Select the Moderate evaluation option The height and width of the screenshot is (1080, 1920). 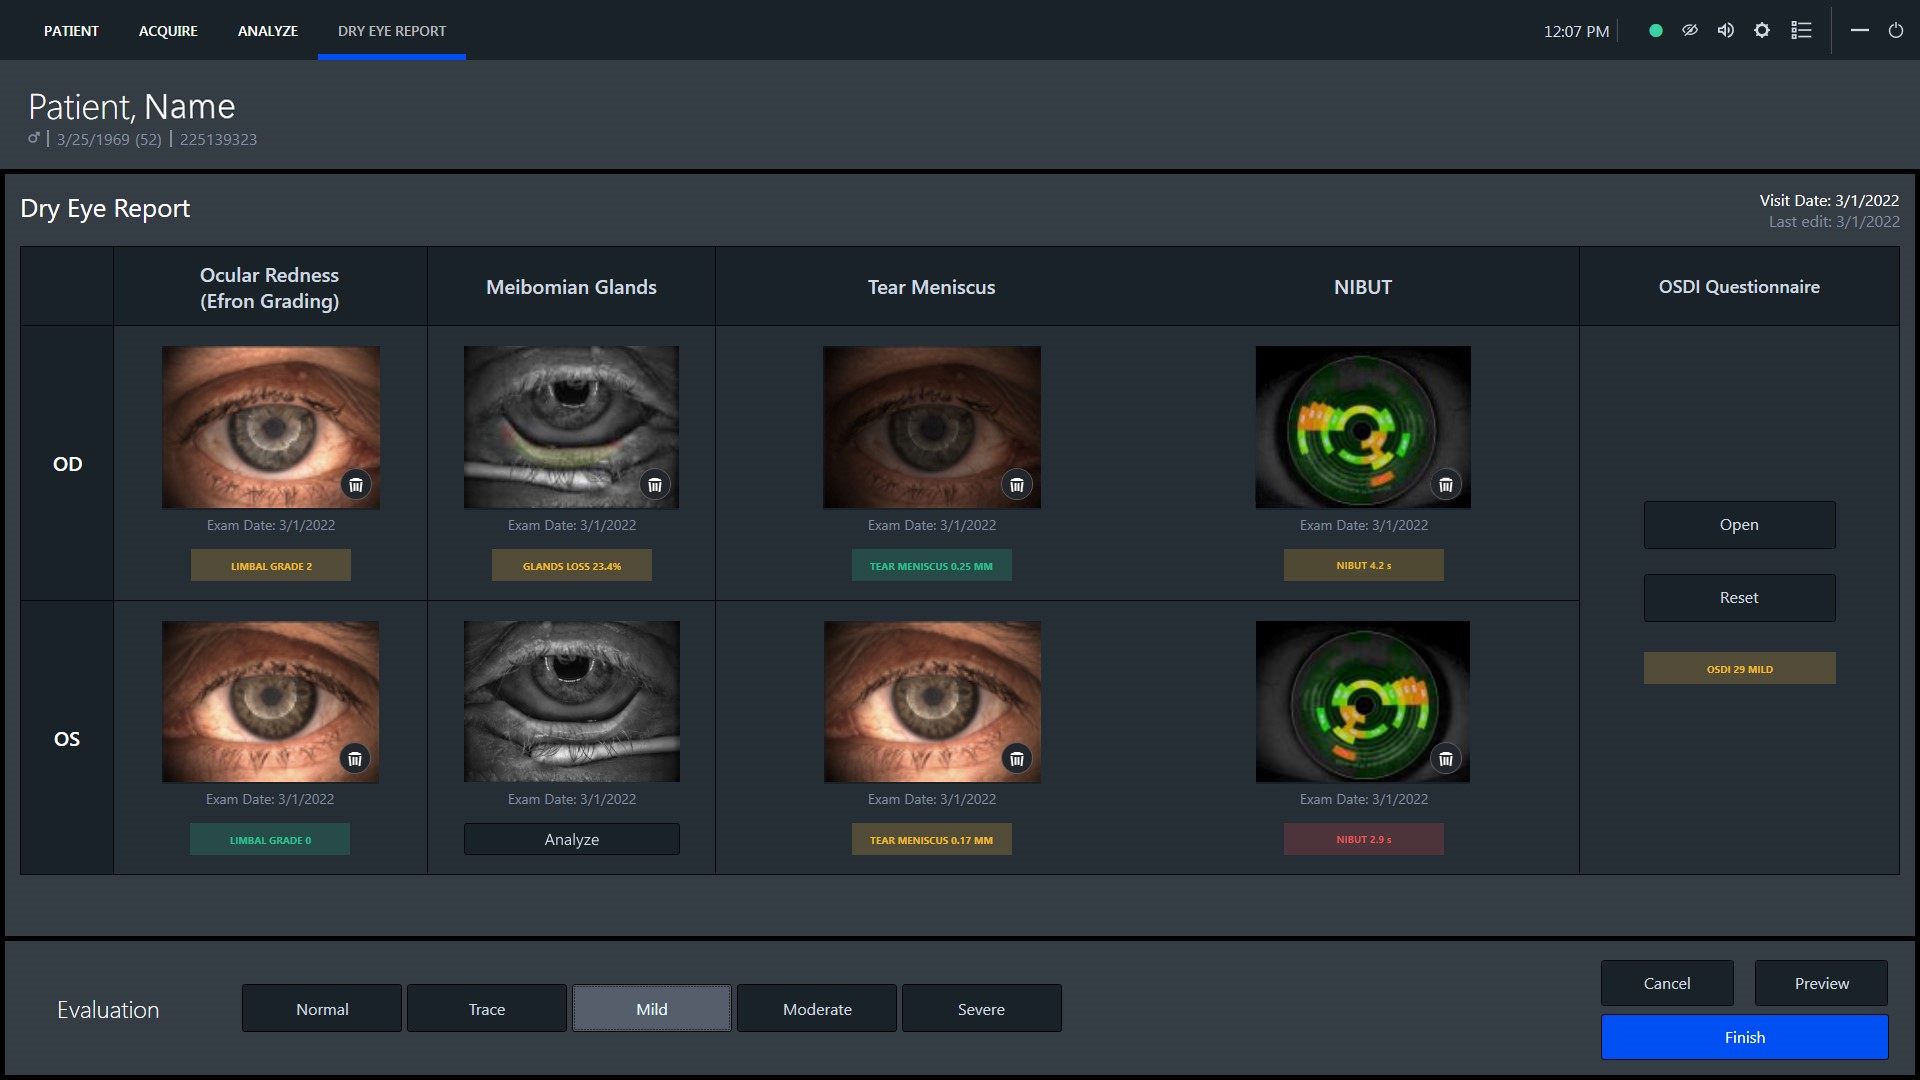click(816, 1007)
